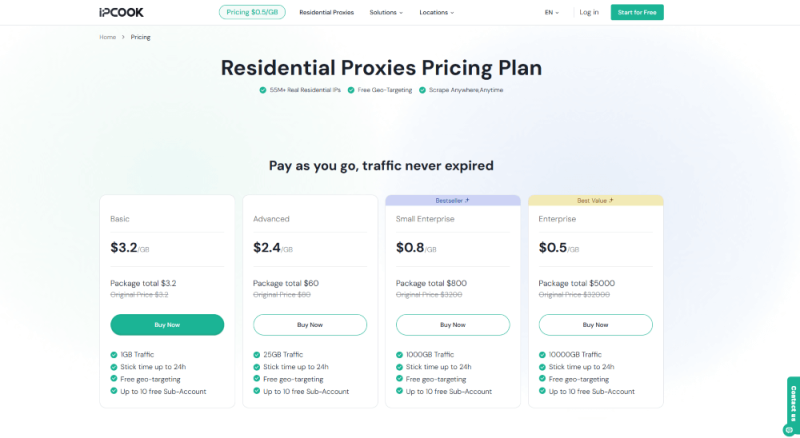800x438 pixels.
Task: Open the EN language selector
Action: pos(552,12)
